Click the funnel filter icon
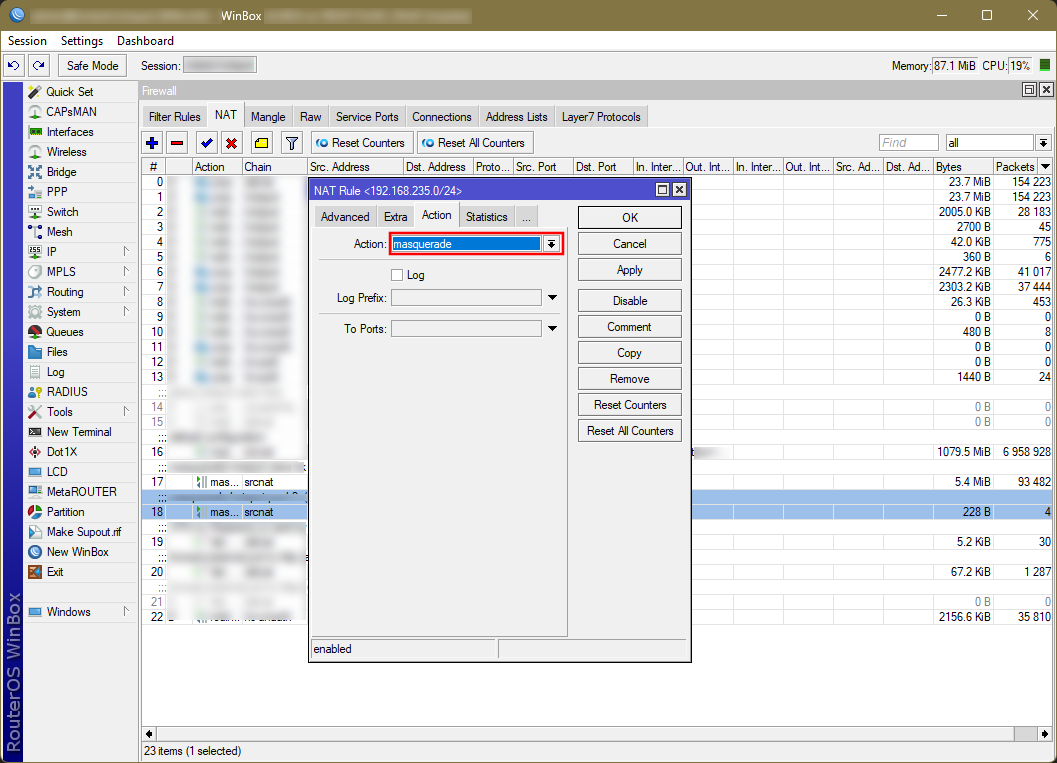This screenshot has width=1057, height=763. (291, 143)
